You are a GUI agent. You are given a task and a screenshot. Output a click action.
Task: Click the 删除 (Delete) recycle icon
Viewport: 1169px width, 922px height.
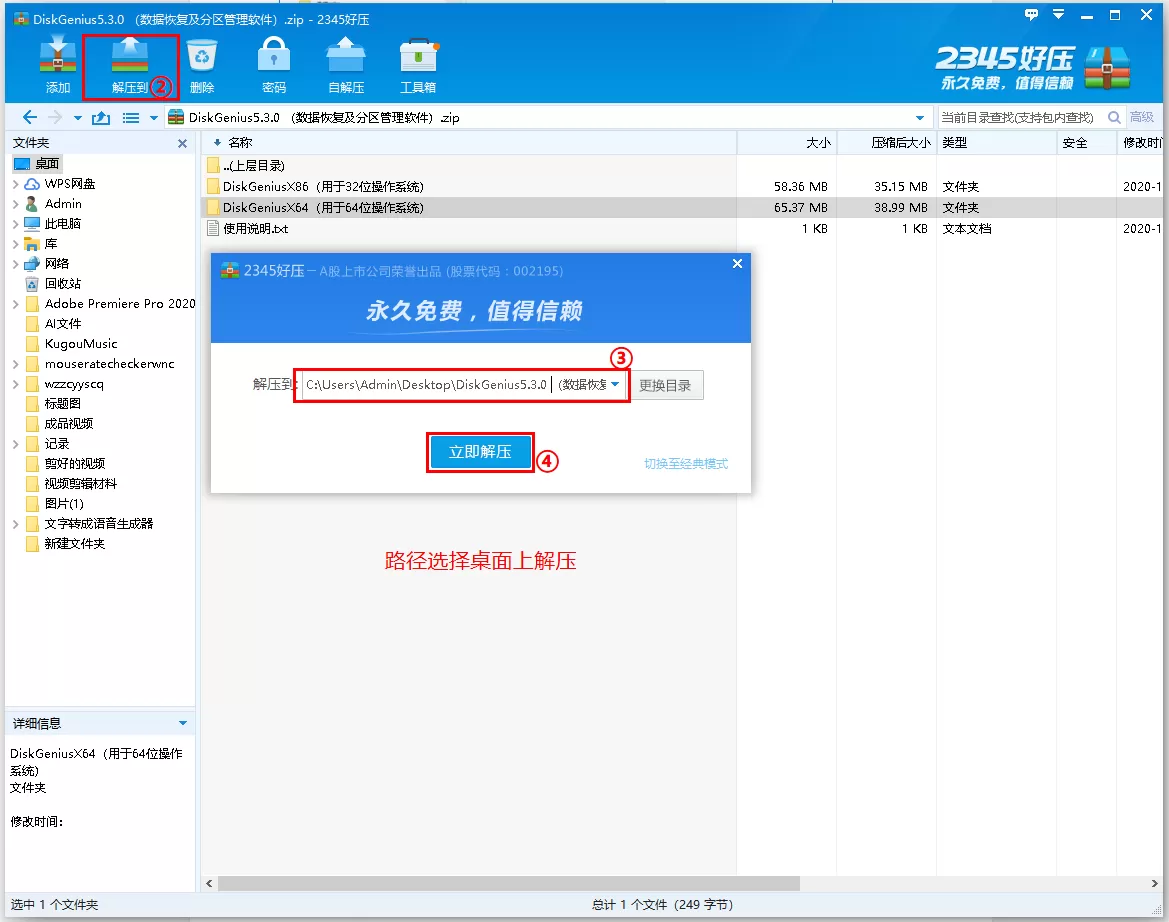click(x=202, y=64)
